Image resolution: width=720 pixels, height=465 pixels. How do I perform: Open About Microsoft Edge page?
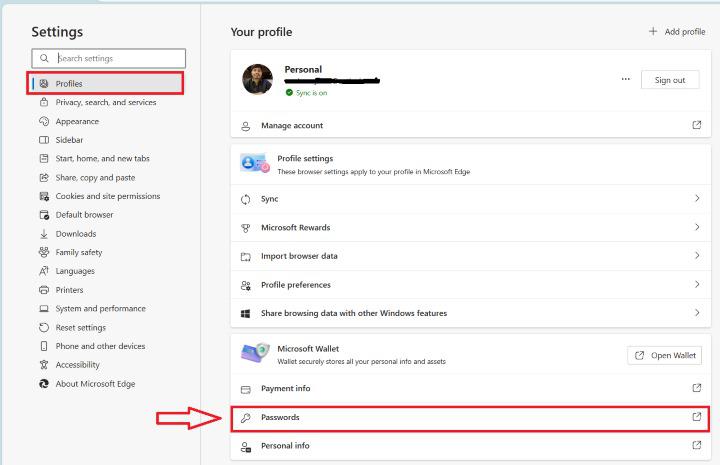pyautogui.click(x=95, y=384)
